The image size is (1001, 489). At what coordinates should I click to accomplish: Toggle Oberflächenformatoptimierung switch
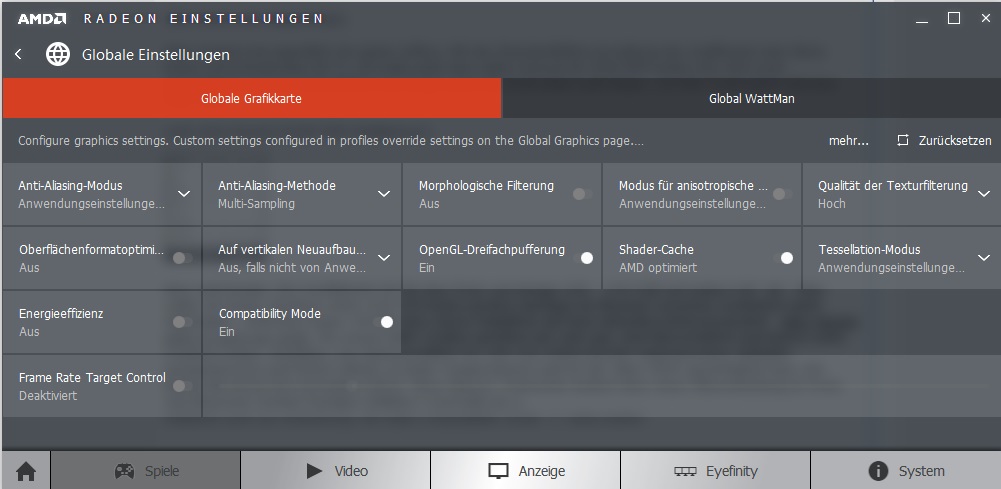tap(183, 258)
